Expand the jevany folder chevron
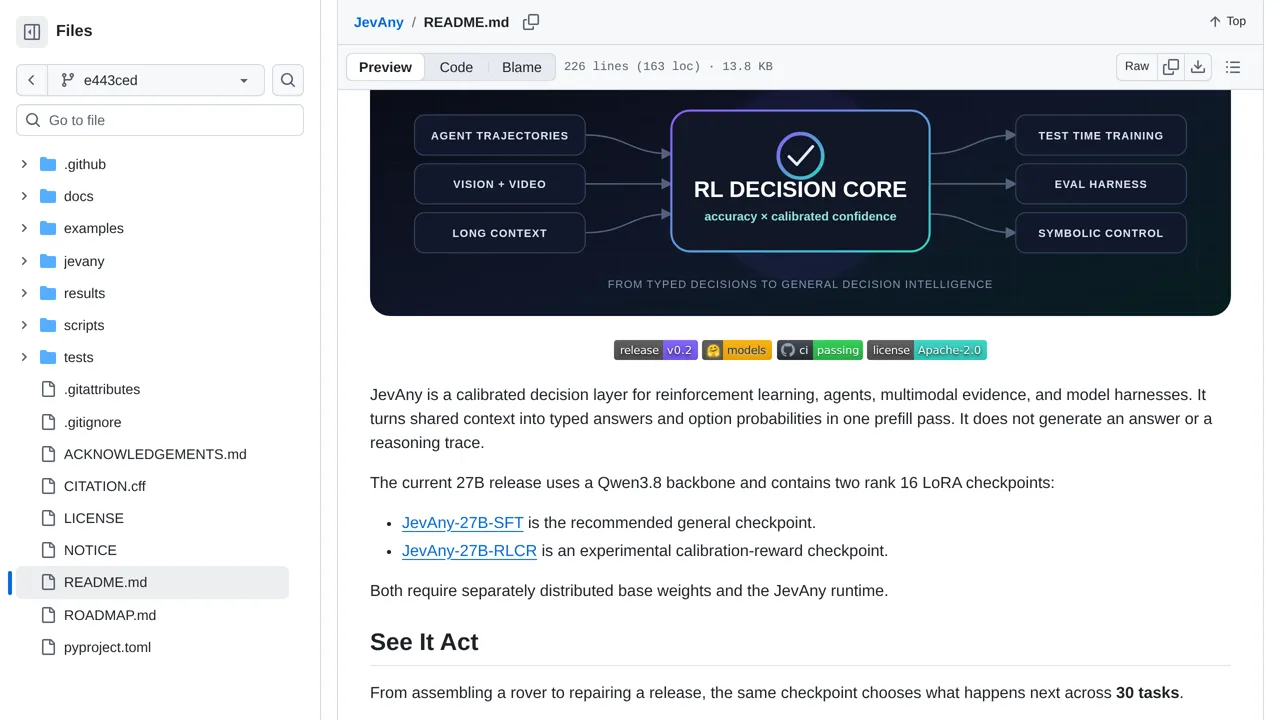The width and height of the screenshot is (1280, 720). (24, 261)
